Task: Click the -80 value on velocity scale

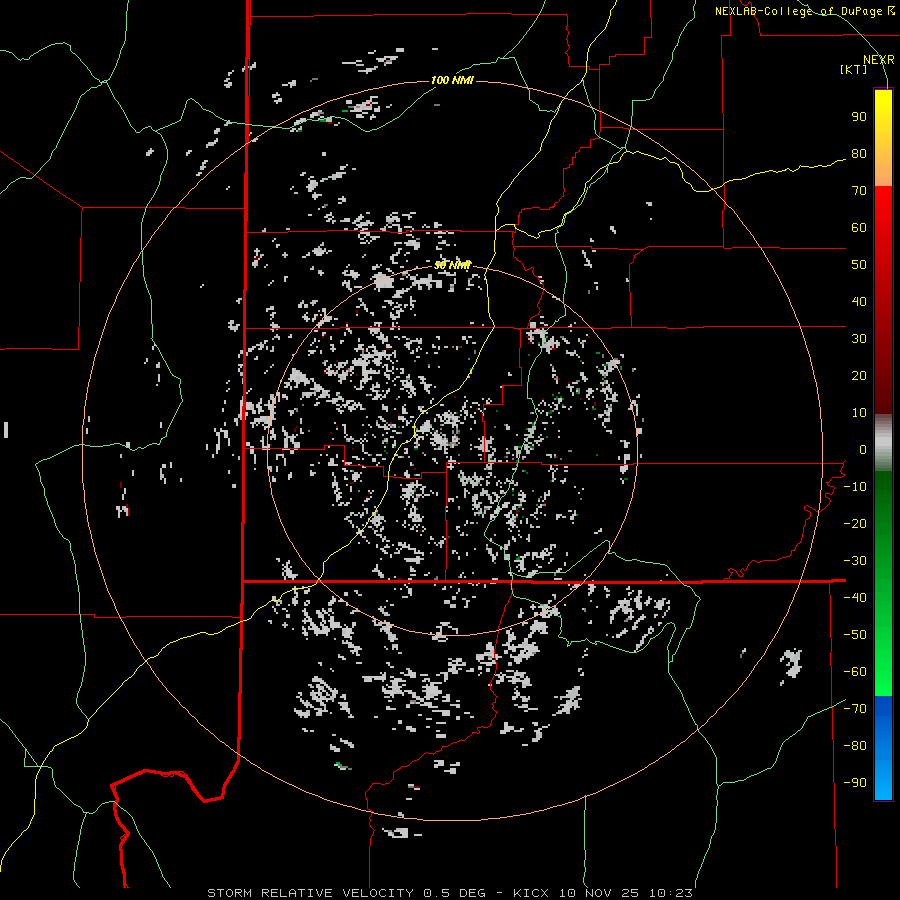Action: [x=855, y=746]
